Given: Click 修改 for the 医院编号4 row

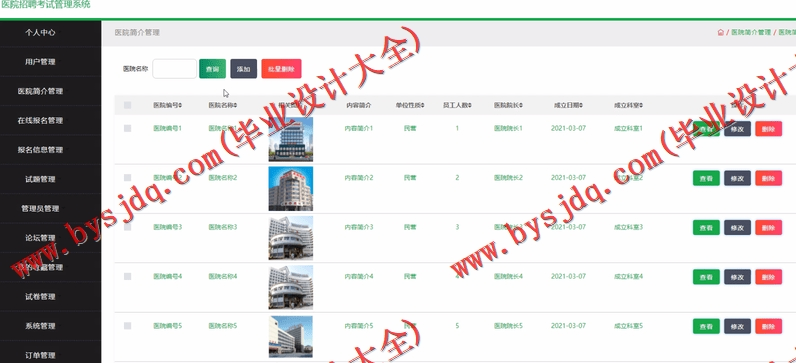Looking at the screenshot, I should click(737, 277).
